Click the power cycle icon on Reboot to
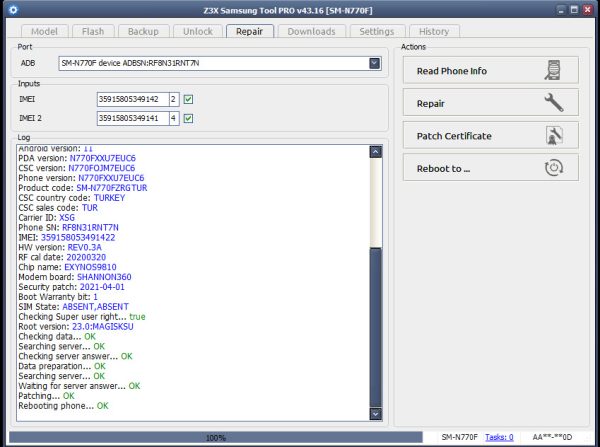This screenshot has height=447, width=600. (x=554, y=168)
